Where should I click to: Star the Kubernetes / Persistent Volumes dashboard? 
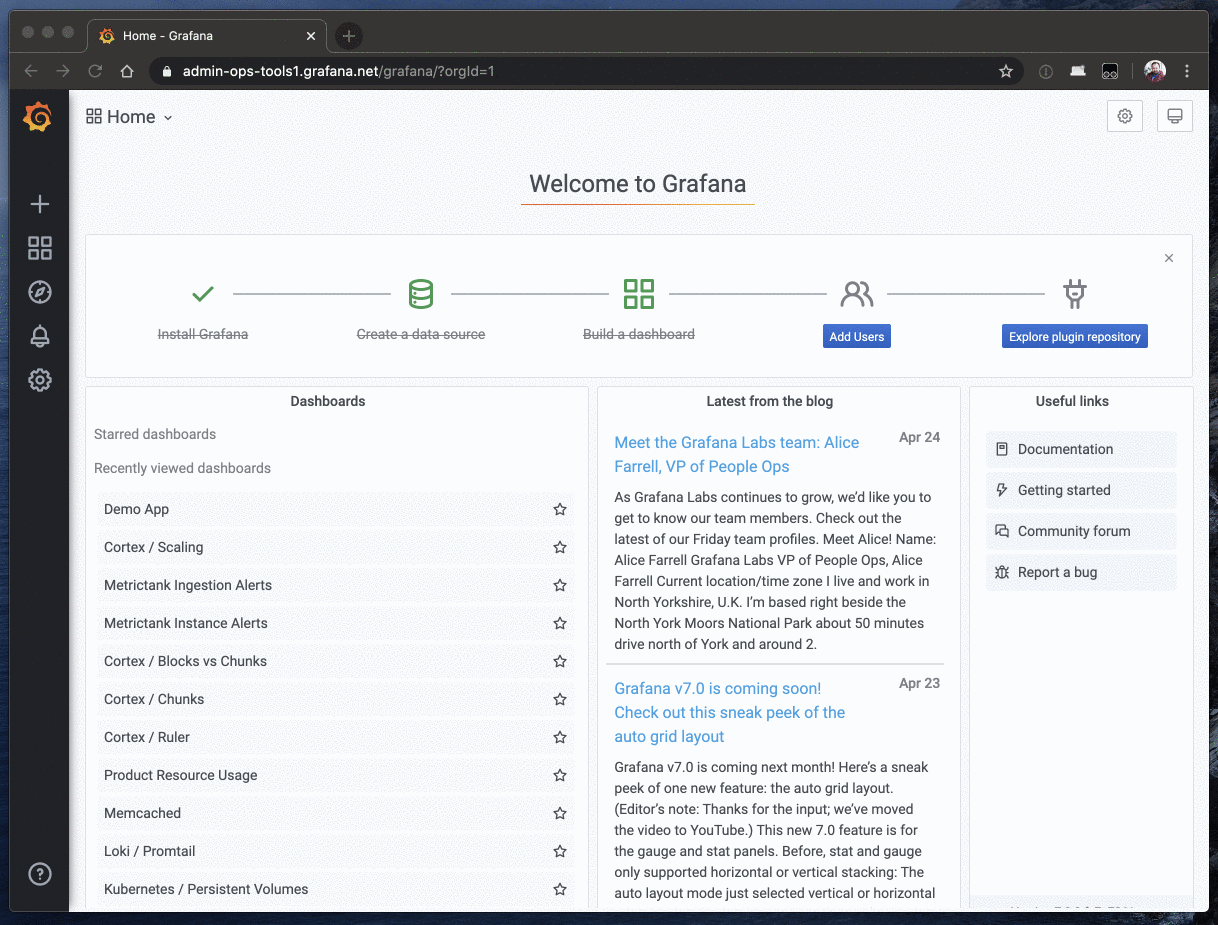tap(560, 889)
